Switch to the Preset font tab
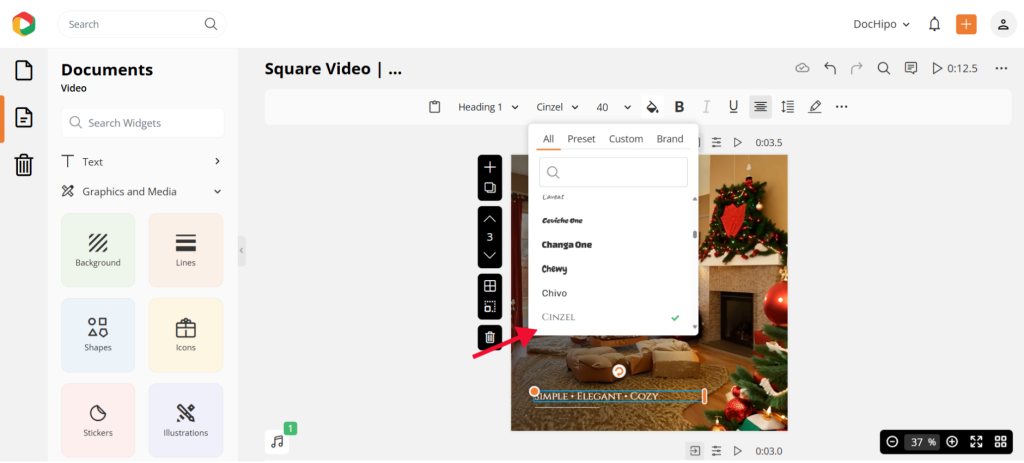The image size is (1024, 463). pos(581,139)
